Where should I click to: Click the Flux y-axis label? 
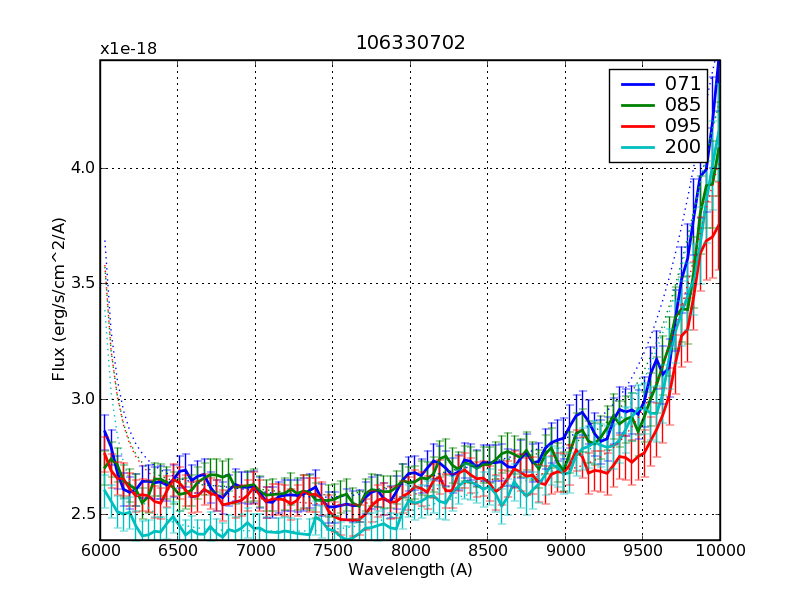coord(60,300)
